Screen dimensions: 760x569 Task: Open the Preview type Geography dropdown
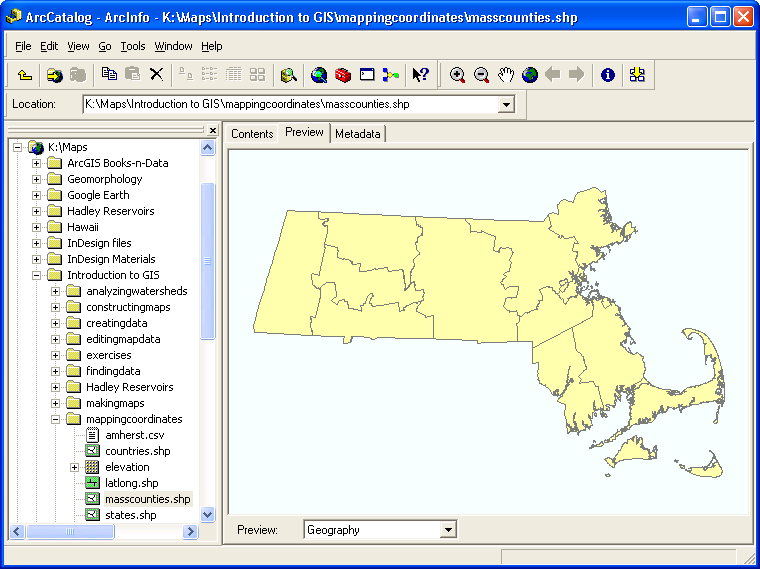pos(448,530)
